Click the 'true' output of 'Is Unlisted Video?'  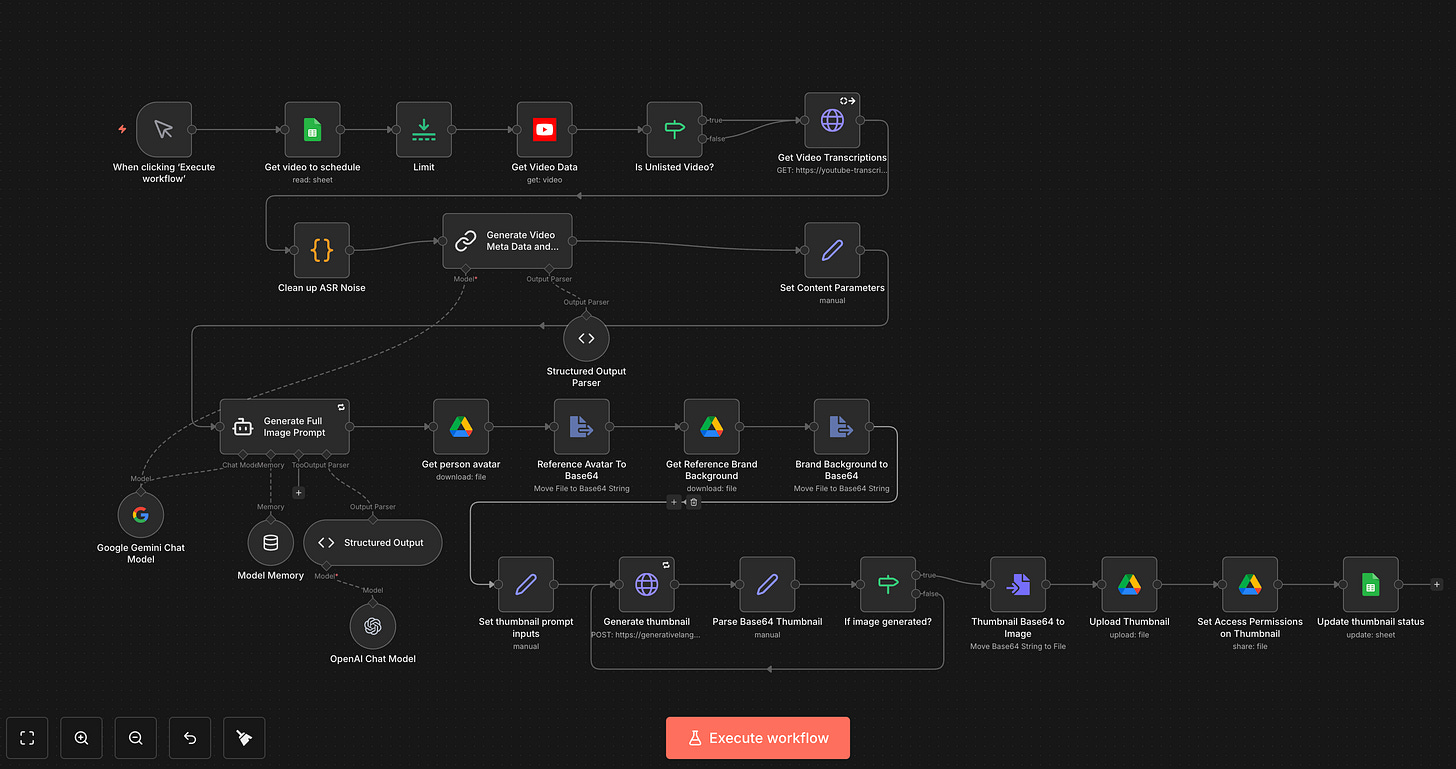point(704,120)
